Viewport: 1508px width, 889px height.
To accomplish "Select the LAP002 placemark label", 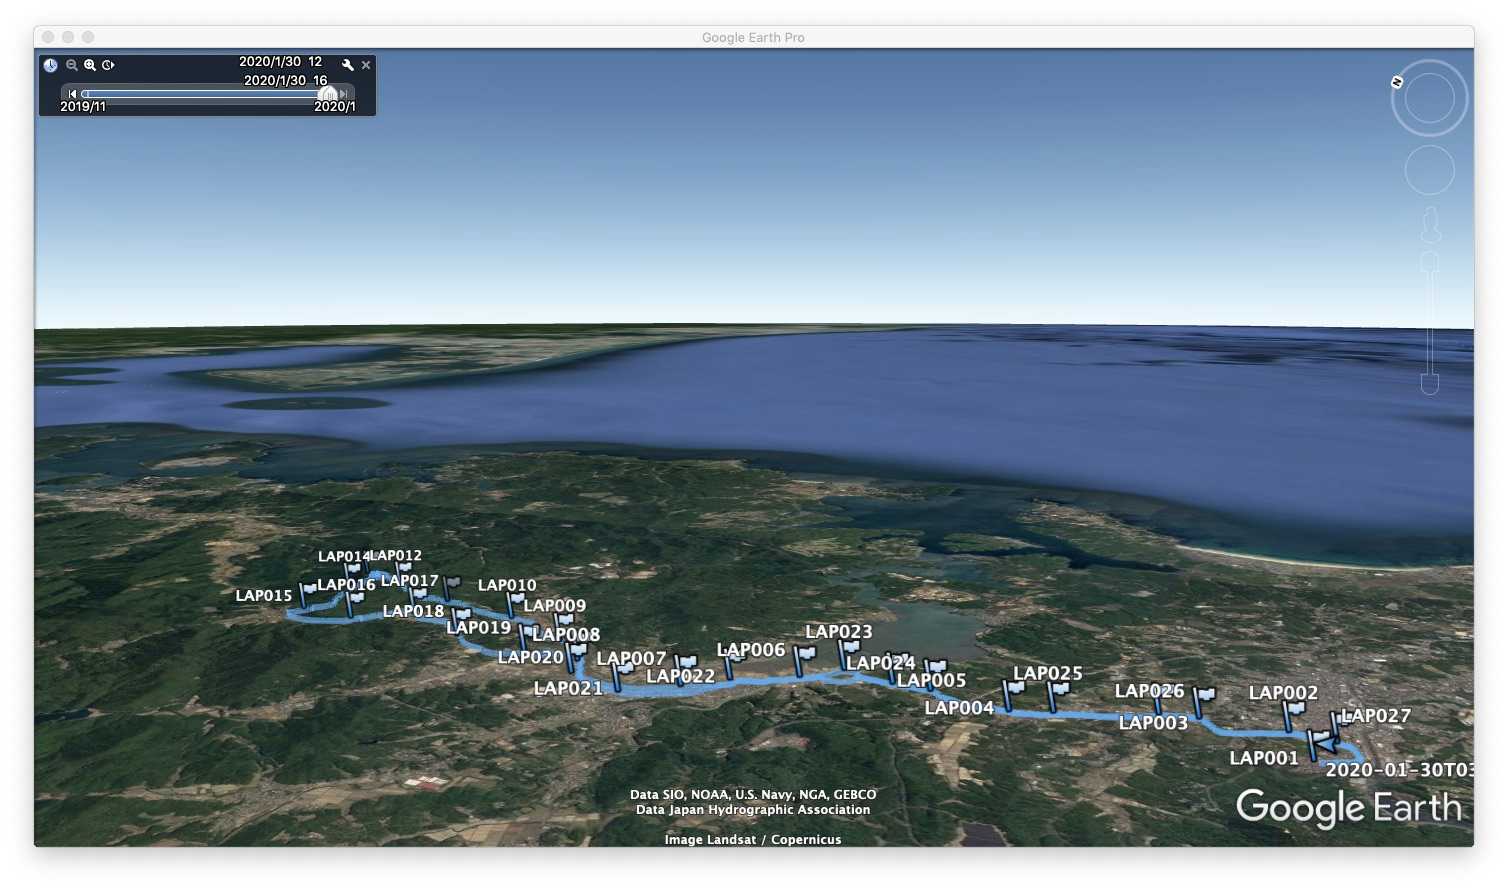I will [1283, 693].
